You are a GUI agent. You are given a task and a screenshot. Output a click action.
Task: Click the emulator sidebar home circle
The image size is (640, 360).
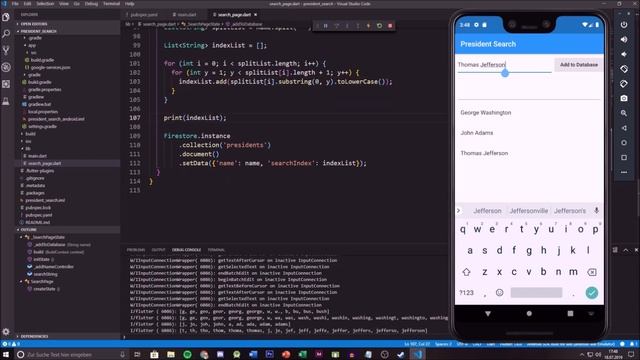click(x=624, y=142)
